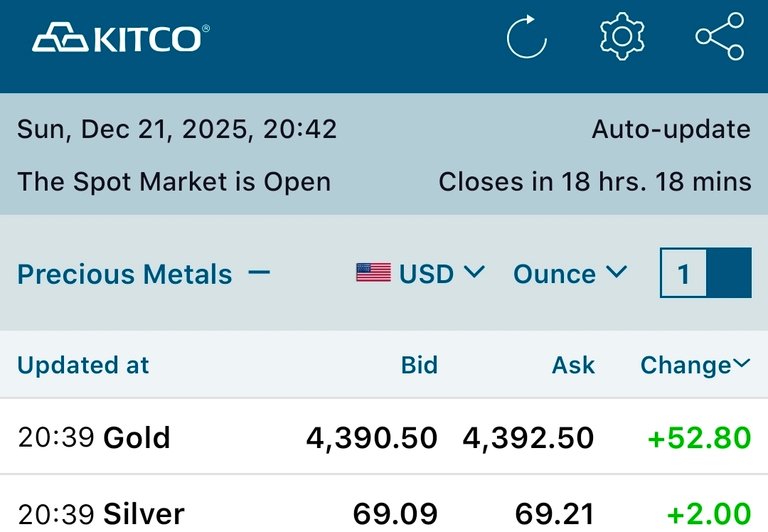Select the Silver row
Screen dimensions: 768x532
pos(143,515)
